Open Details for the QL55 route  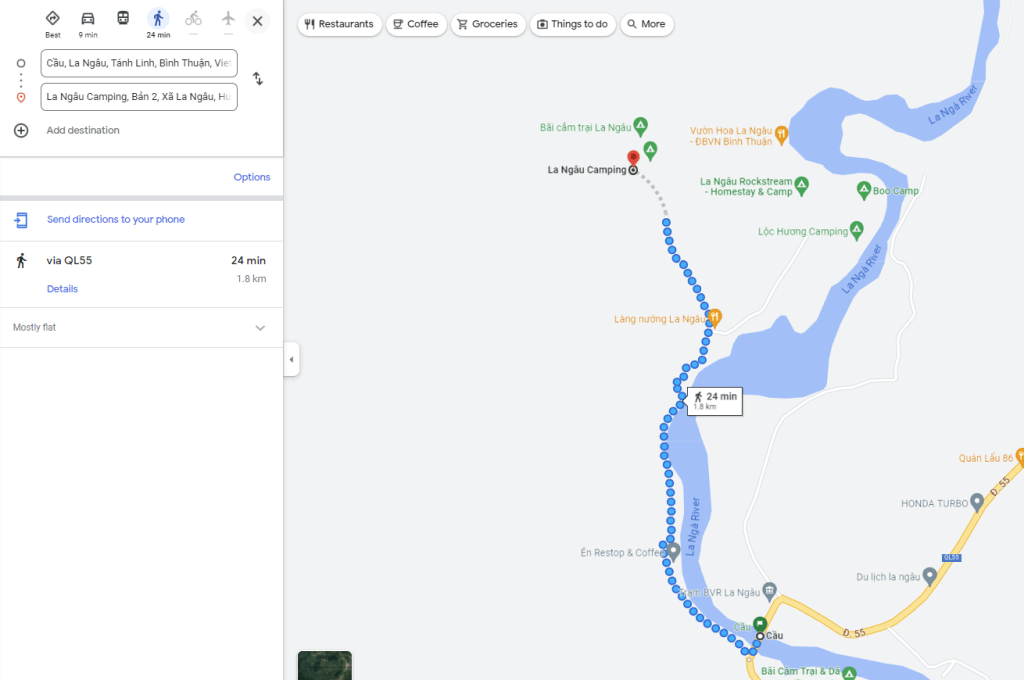[x=62, y=289]
